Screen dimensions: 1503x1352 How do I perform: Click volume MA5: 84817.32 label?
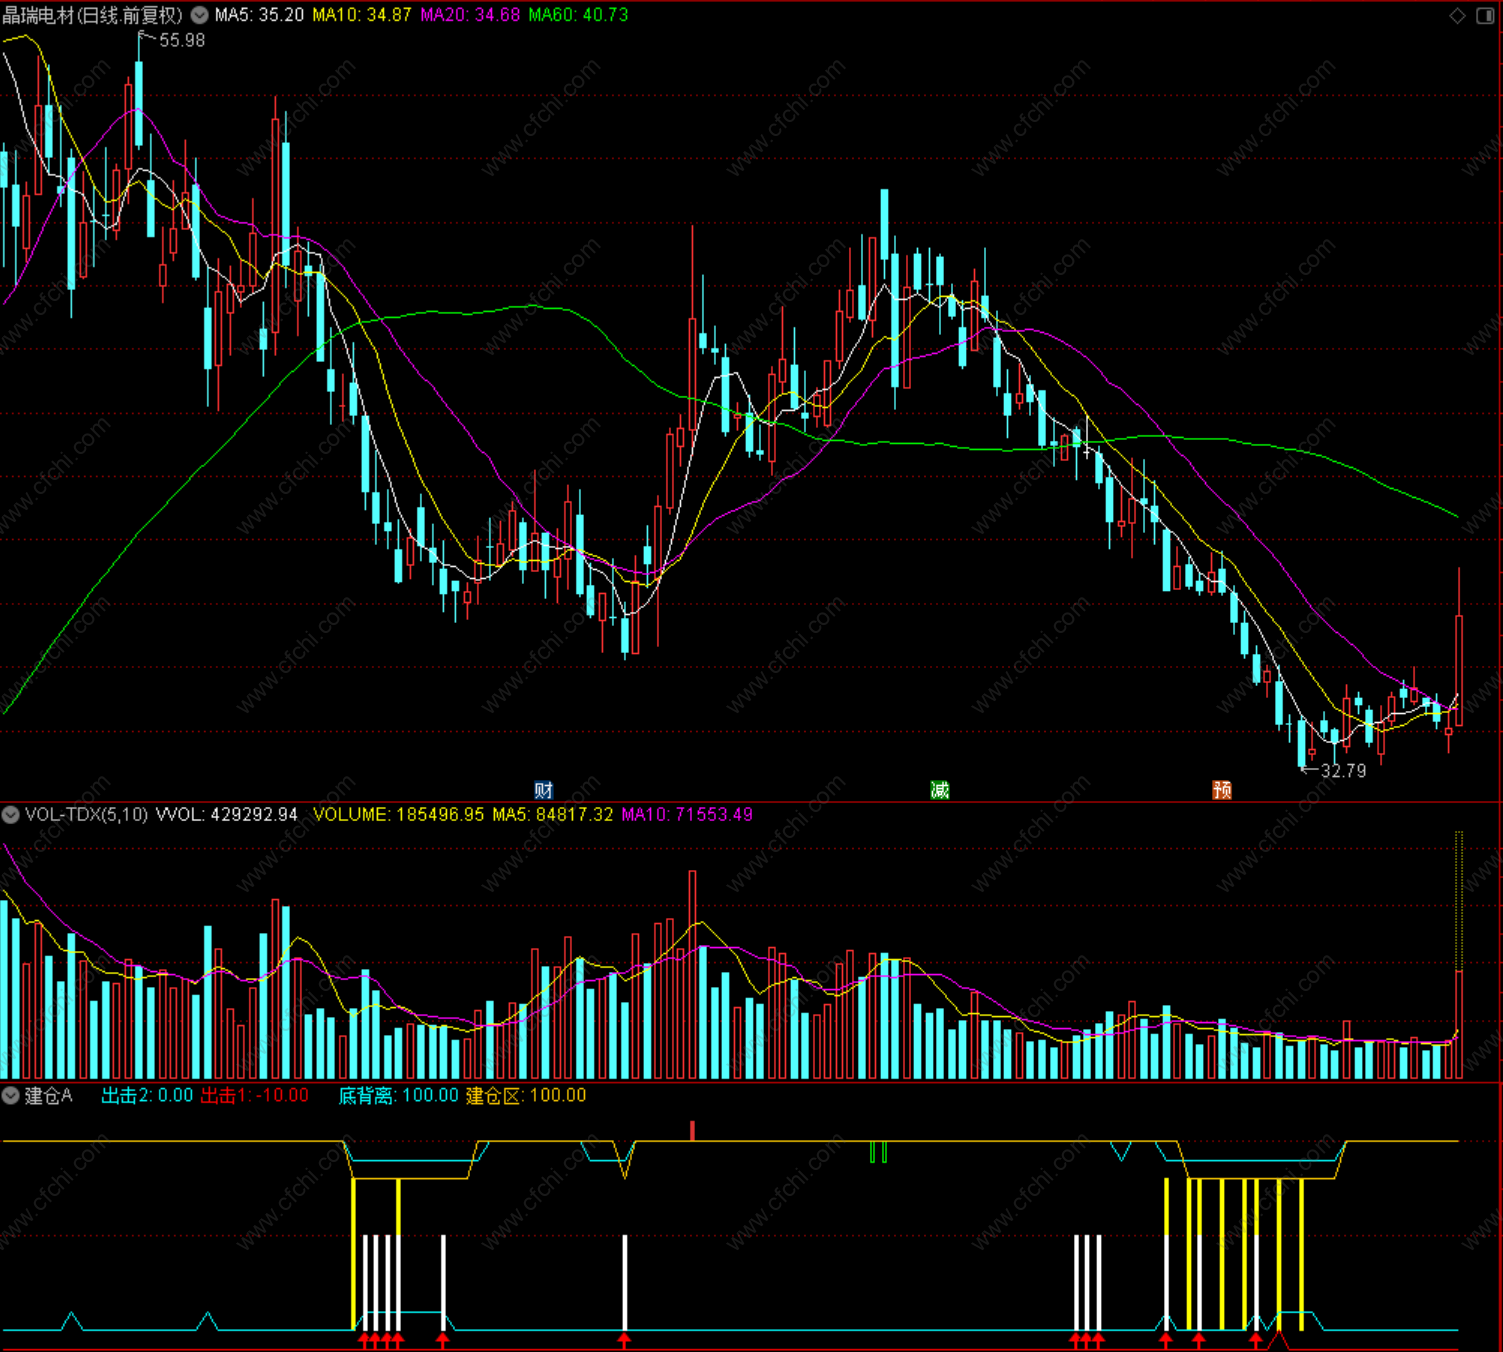tap(553, 815)
